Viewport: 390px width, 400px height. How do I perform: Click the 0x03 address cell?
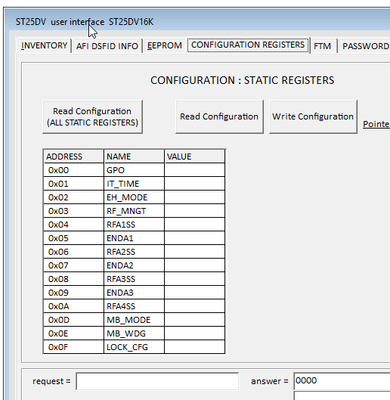click(73, 211)
